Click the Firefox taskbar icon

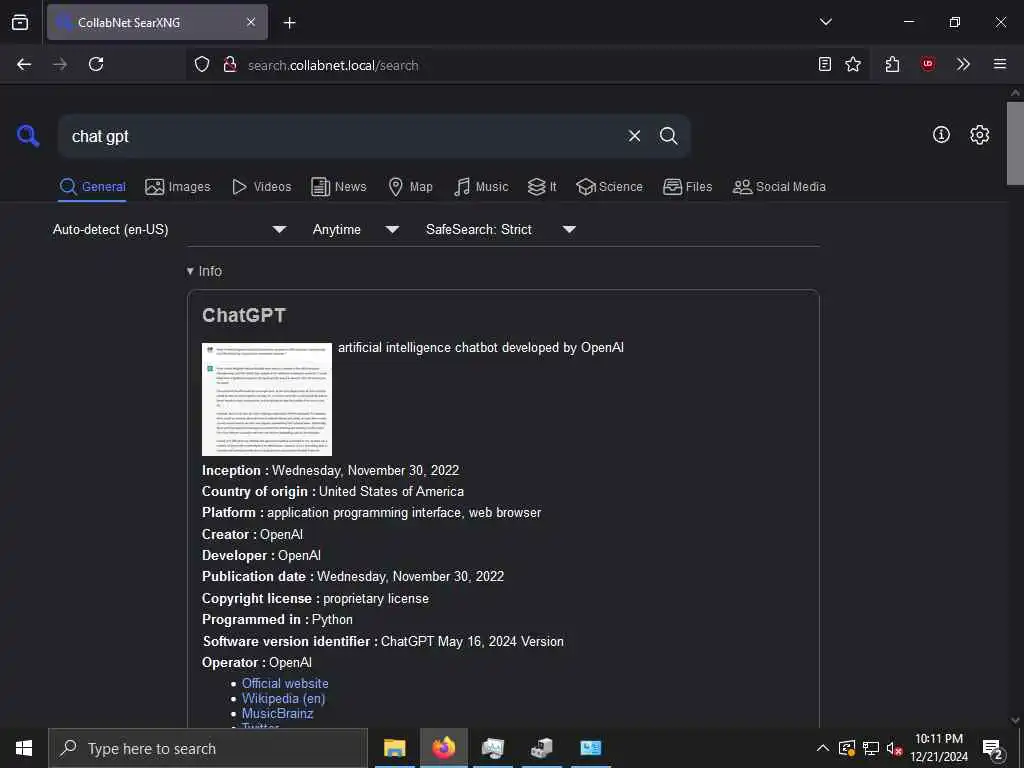tap(443, 748)
